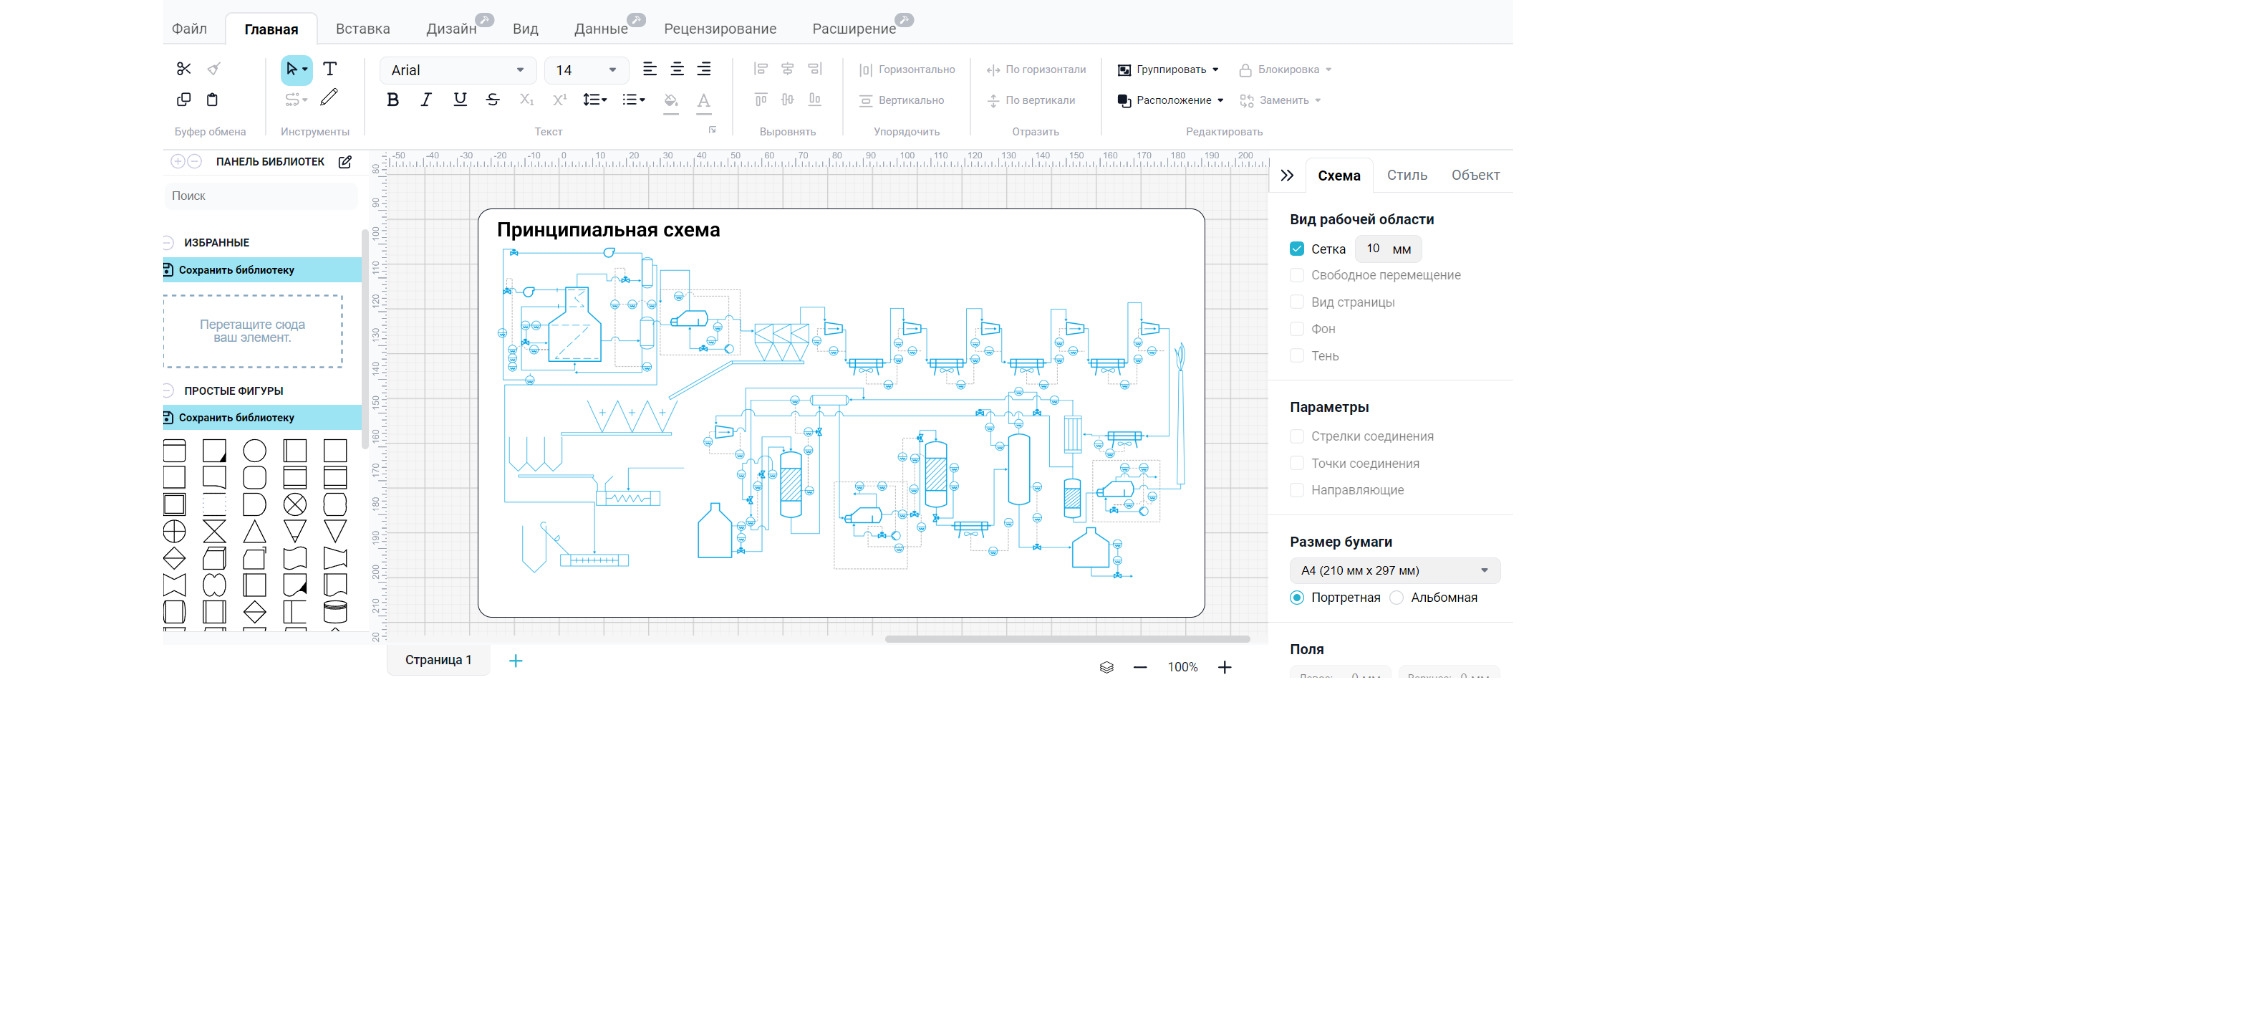The width and height of the screenshot is (2251, 1010).
Task: Toggle Italic formatting
Action: coord(426,100)
